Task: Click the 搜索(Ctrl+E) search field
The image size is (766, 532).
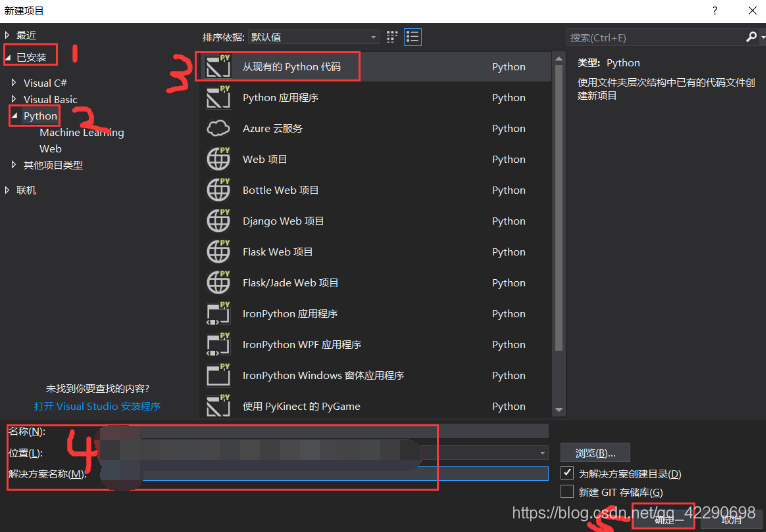Action: click(656, 37)
